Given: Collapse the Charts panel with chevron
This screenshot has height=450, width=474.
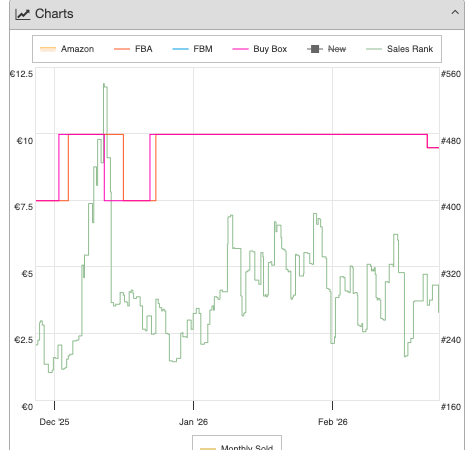Looking at the screenshot, I should (455, 13).
